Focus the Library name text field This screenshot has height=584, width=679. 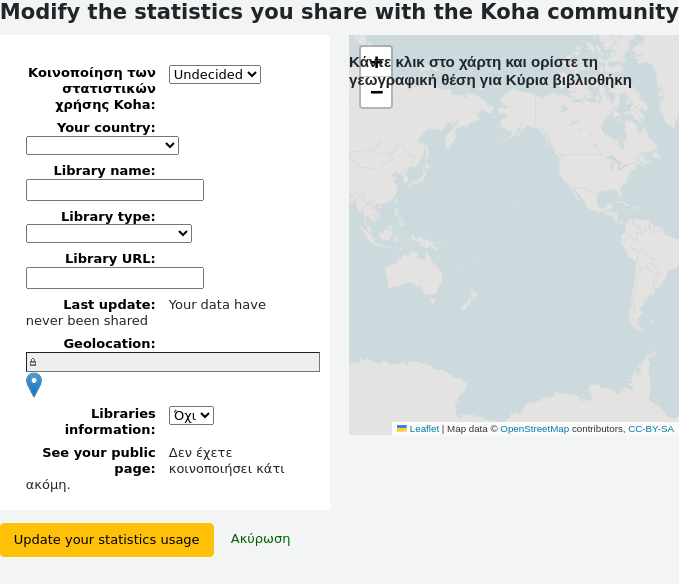pyautogui.click(x=115, y=190)
